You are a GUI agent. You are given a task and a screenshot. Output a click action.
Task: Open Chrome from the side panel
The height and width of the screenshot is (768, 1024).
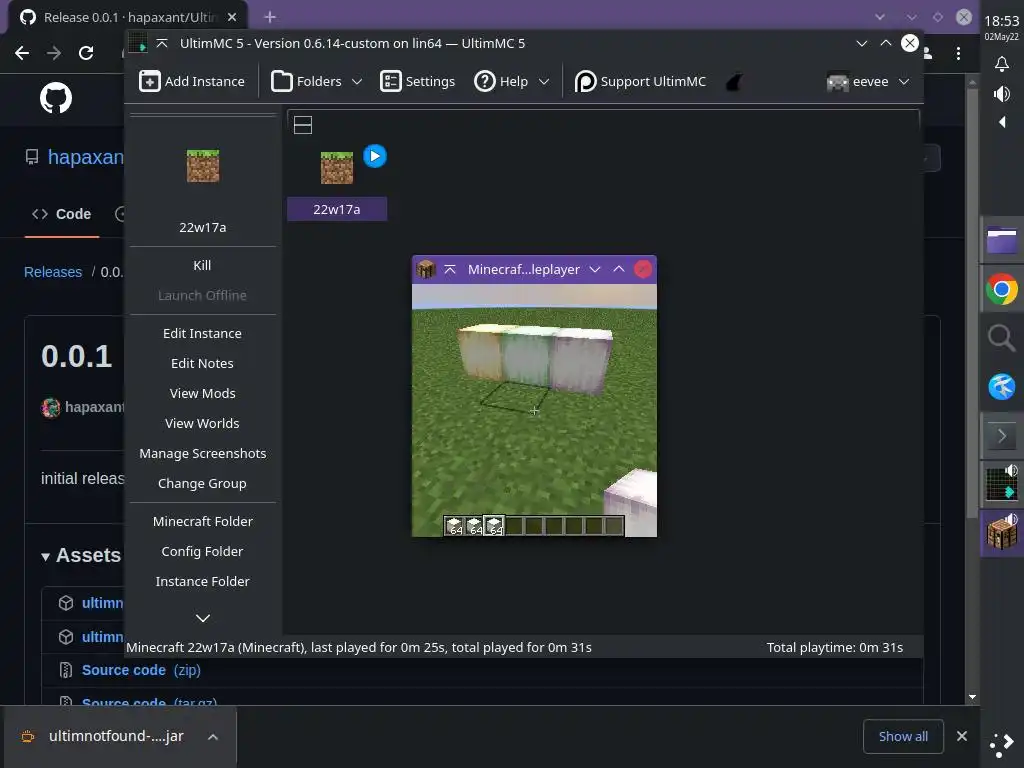pos(1001,289)
